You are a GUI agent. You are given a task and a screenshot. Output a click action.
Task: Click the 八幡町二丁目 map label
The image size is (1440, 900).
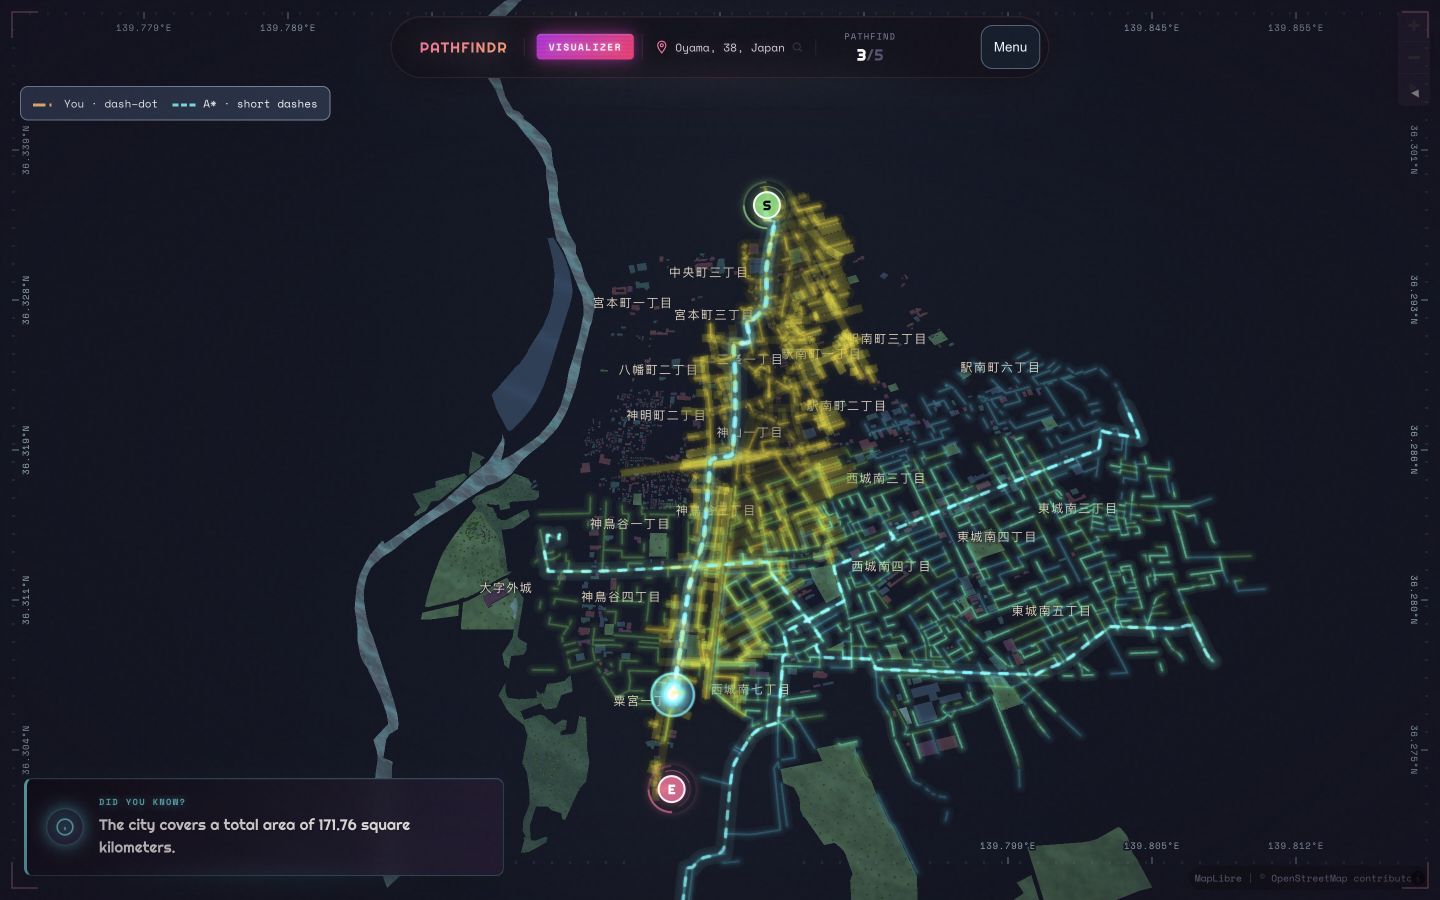point(658,370)
